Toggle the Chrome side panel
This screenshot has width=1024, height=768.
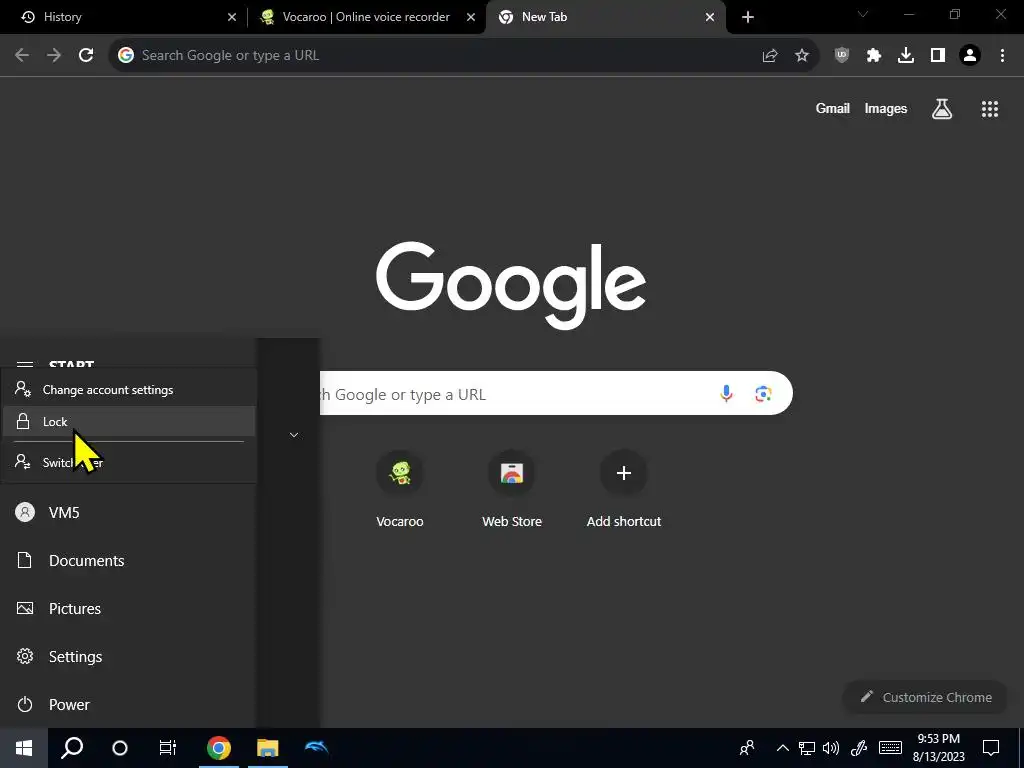938,56
